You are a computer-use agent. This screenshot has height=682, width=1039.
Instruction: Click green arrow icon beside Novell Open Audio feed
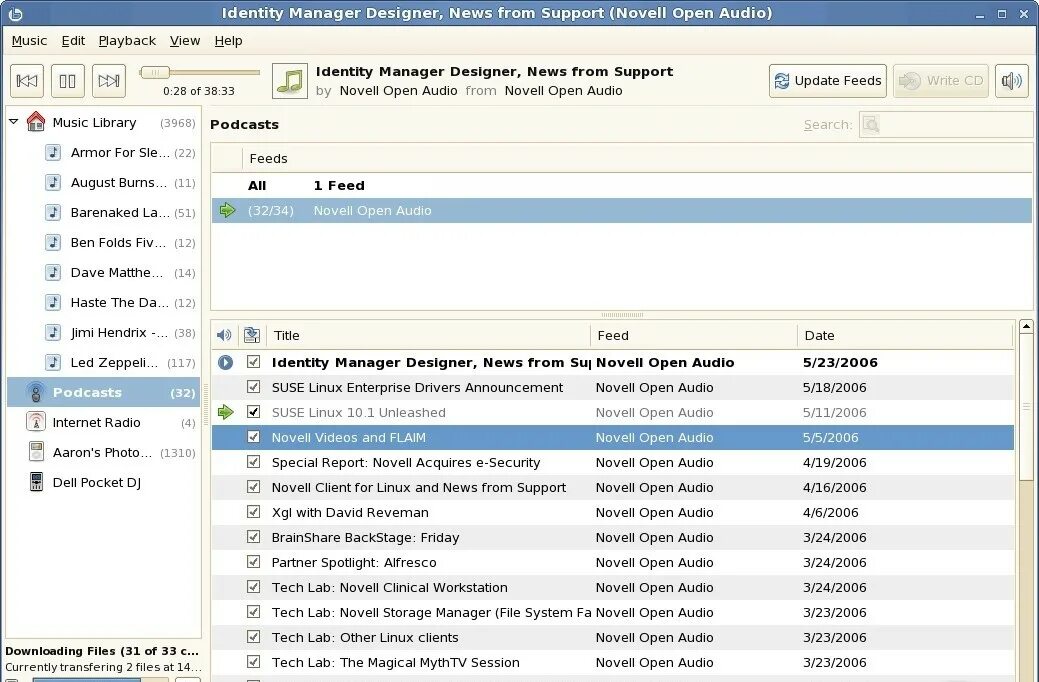(x=227, y=211)
